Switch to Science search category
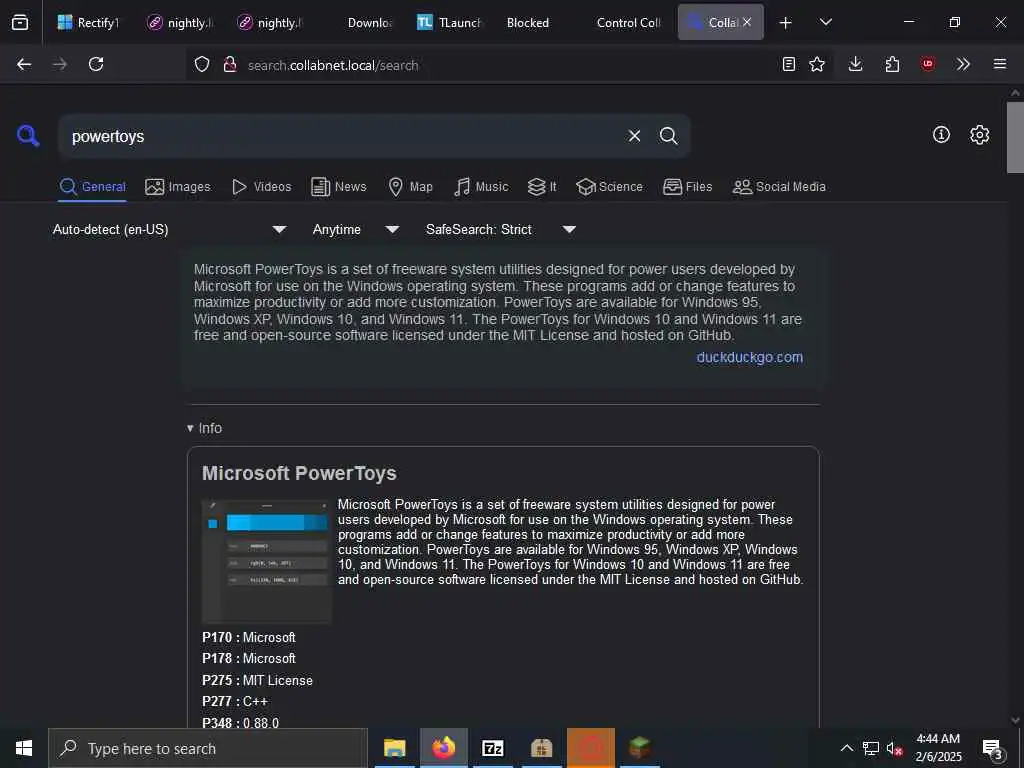 [609, 187]
